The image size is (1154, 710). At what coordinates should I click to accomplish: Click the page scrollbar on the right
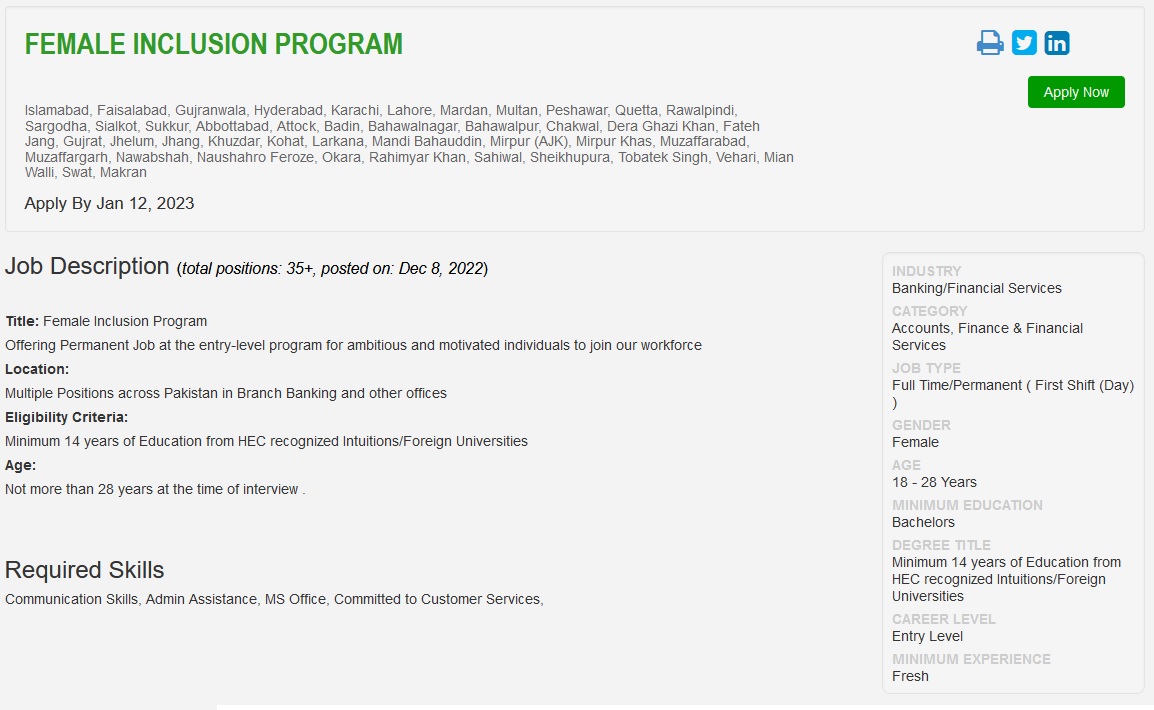[1150, 355]
